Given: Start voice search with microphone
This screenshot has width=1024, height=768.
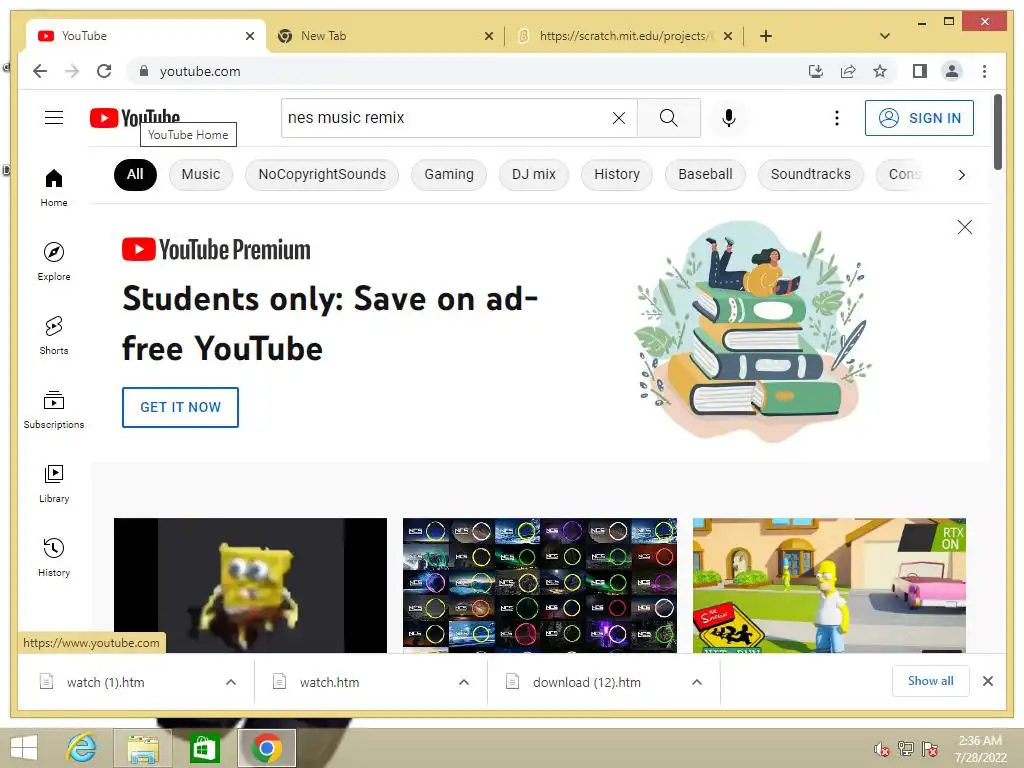Looking at the screenshot, I should (729, 118).
